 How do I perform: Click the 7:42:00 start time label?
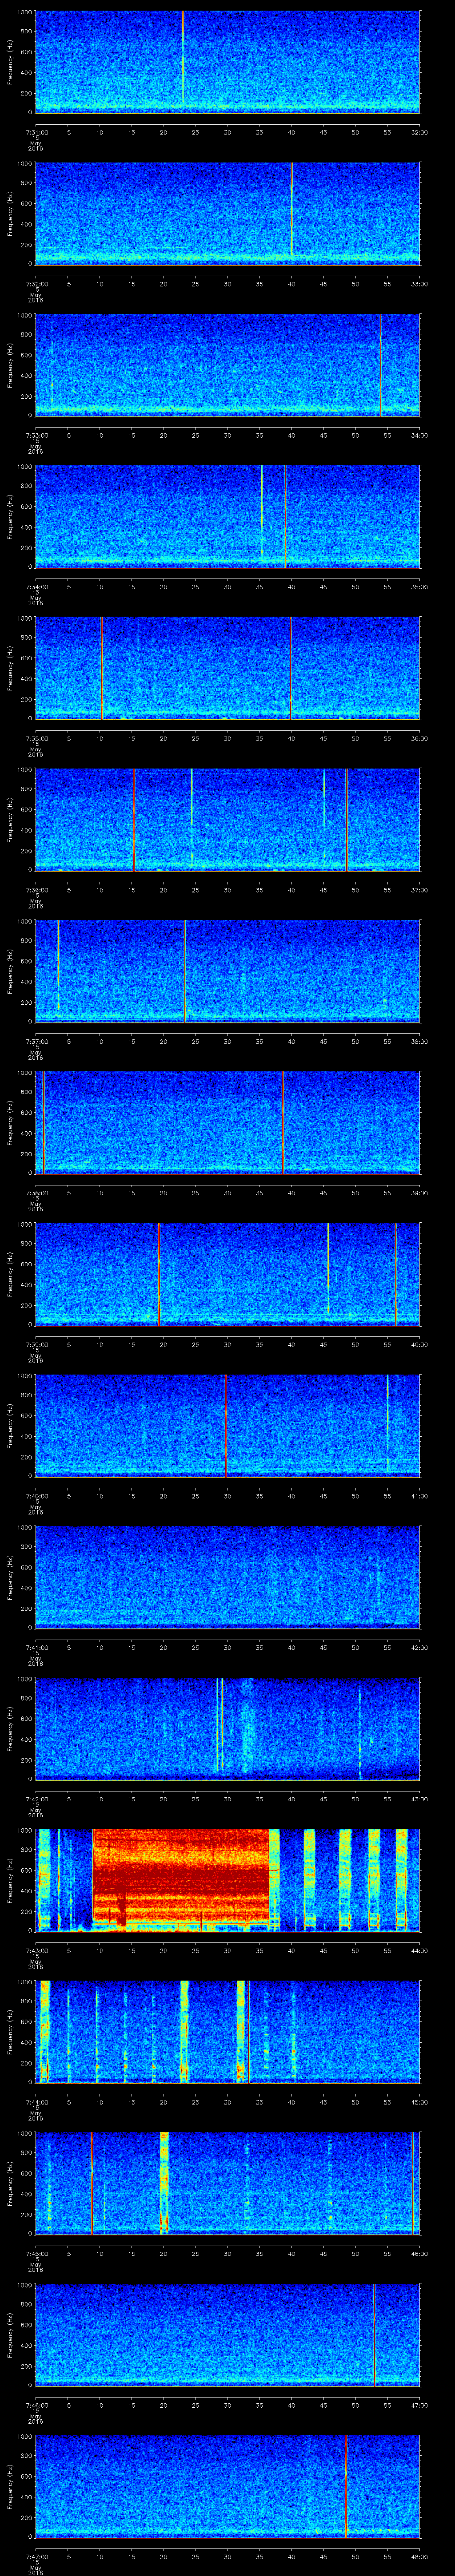pos(36,1798)
